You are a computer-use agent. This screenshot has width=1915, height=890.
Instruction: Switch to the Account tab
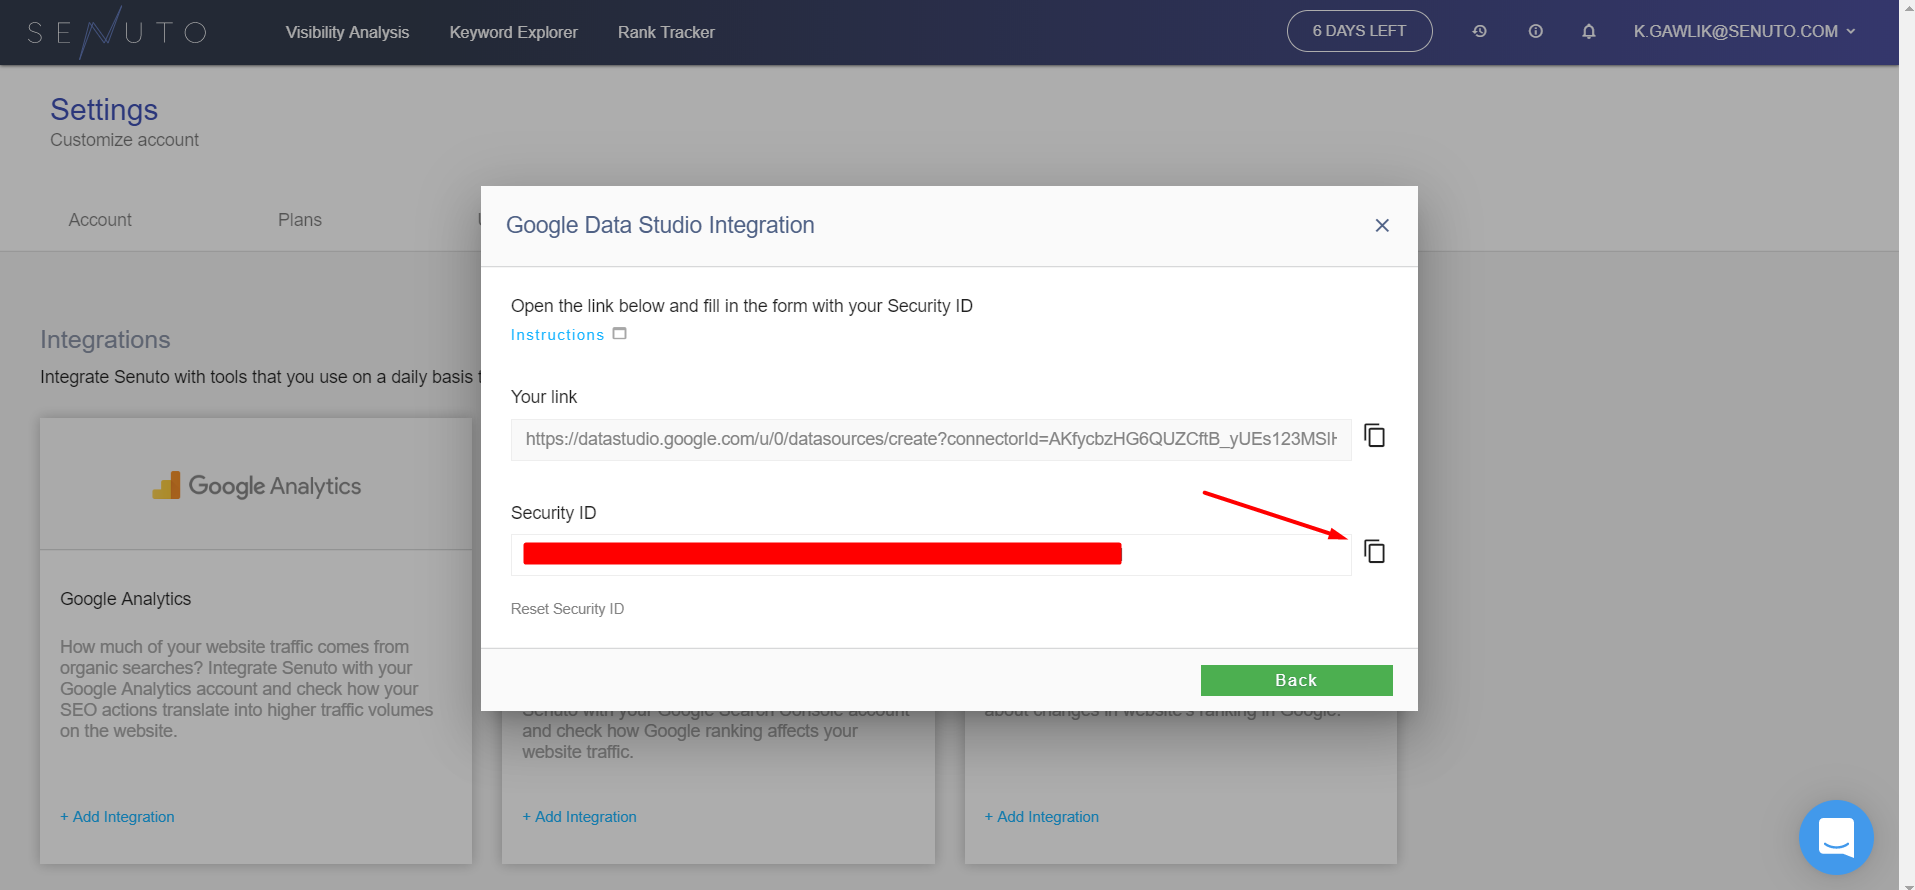(x=100, y=220)
